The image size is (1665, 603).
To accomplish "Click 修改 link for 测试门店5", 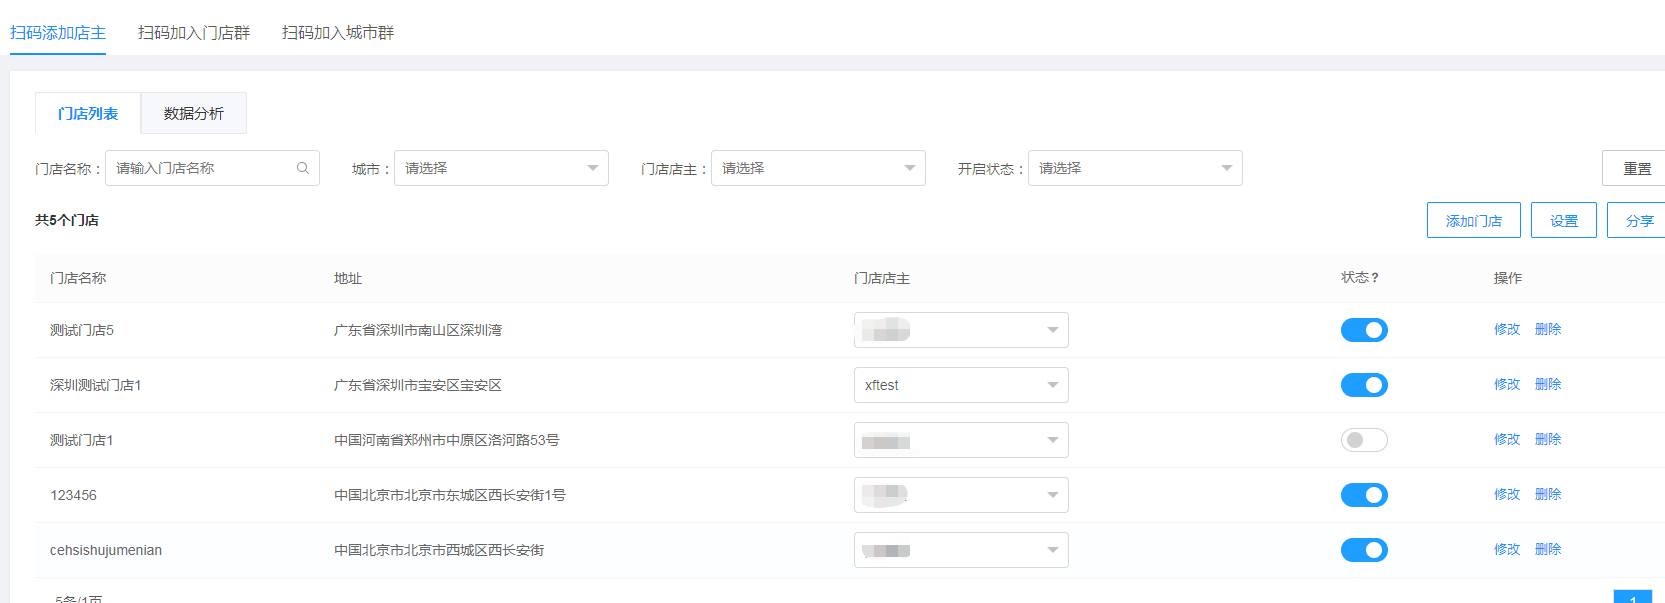I will point(1506,329).
